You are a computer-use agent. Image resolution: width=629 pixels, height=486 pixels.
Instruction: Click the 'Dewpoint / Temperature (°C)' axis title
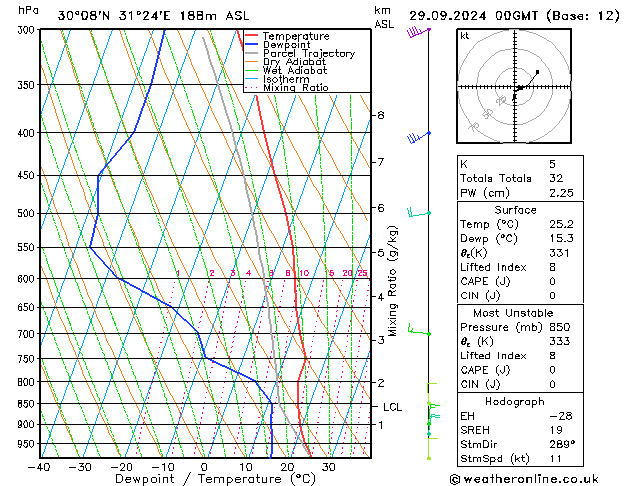(x=215, y=479)
